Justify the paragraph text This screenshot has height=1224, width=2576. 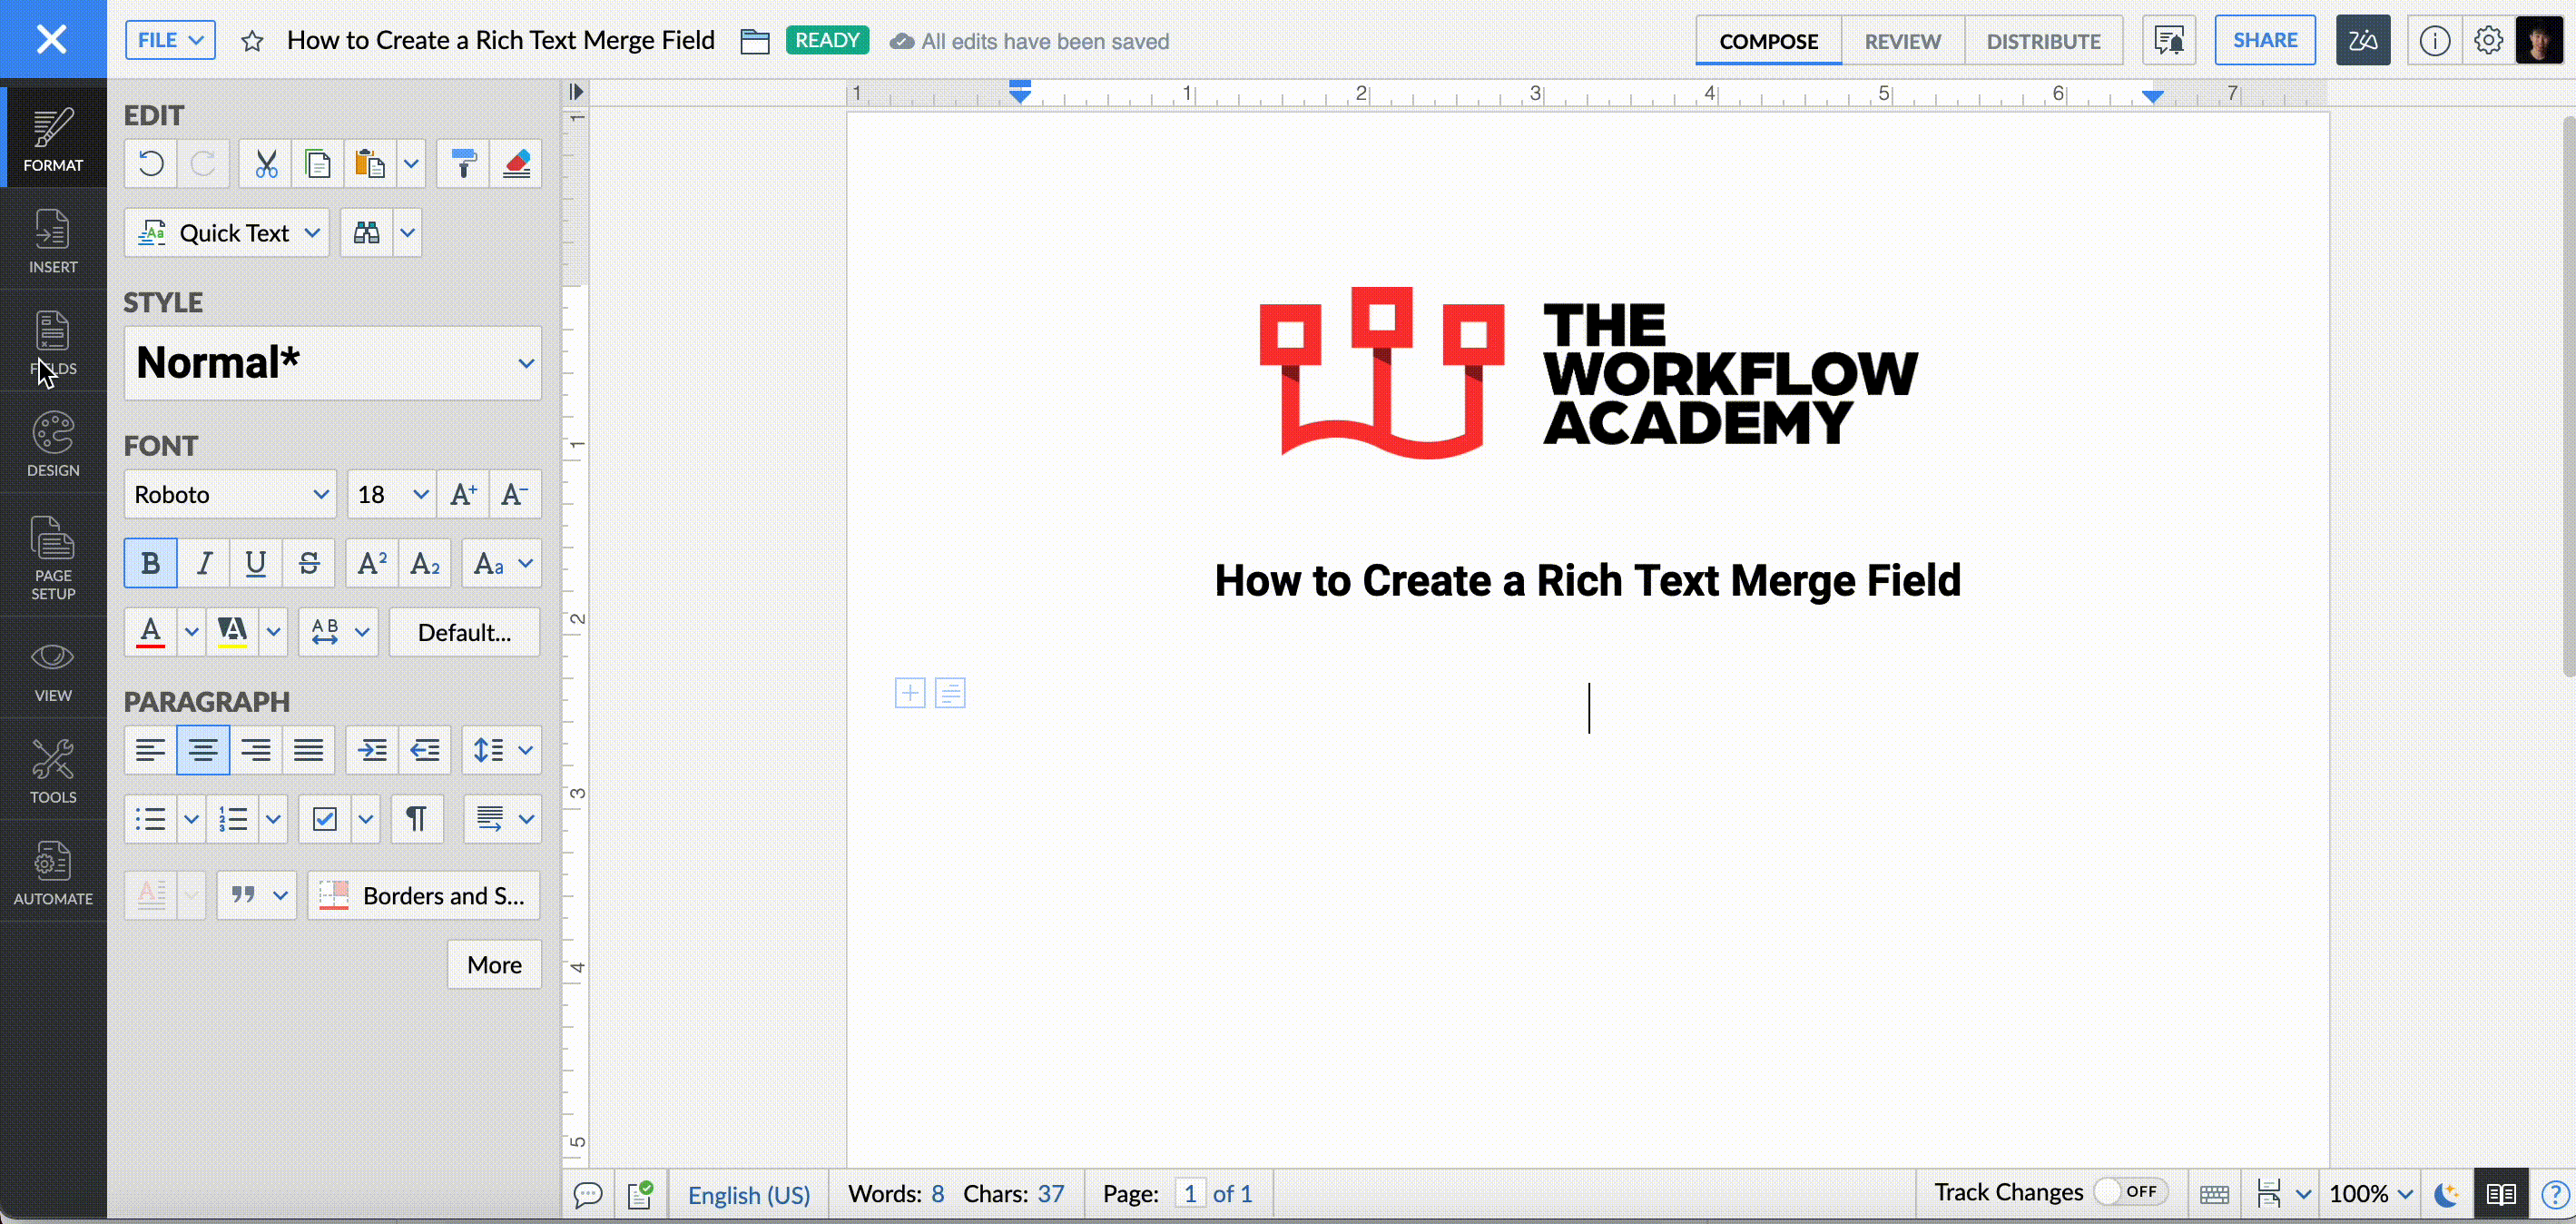coord(309,750)
